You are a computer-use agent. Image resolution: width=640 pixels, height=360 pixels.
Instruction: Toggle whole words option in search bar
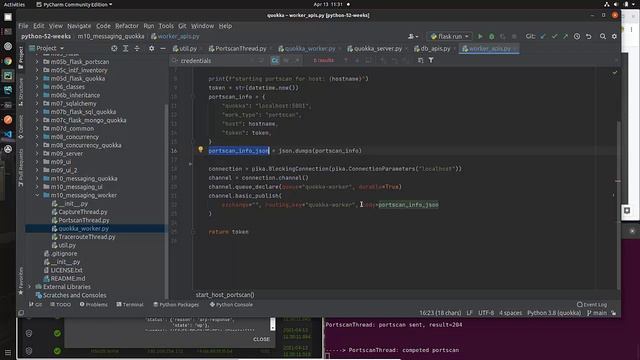tap(286, 60)
